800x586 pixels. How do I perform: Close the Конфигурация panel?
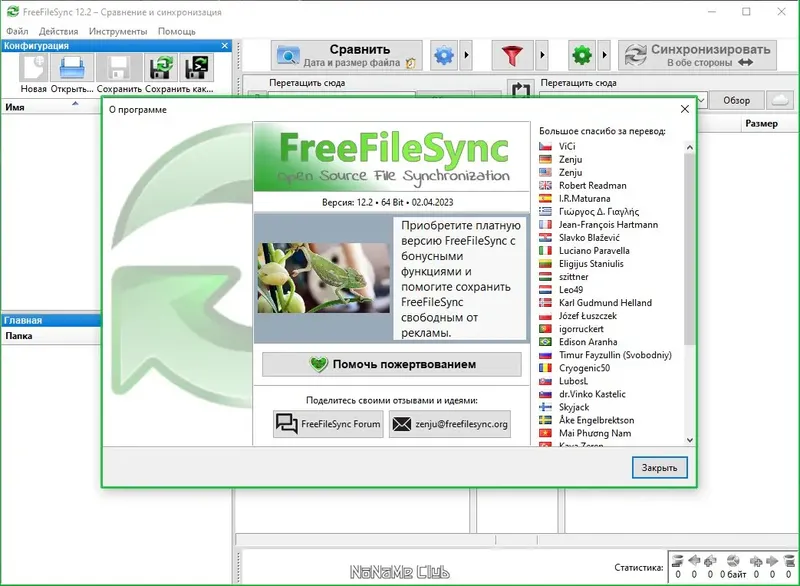(x=224, y=46)
